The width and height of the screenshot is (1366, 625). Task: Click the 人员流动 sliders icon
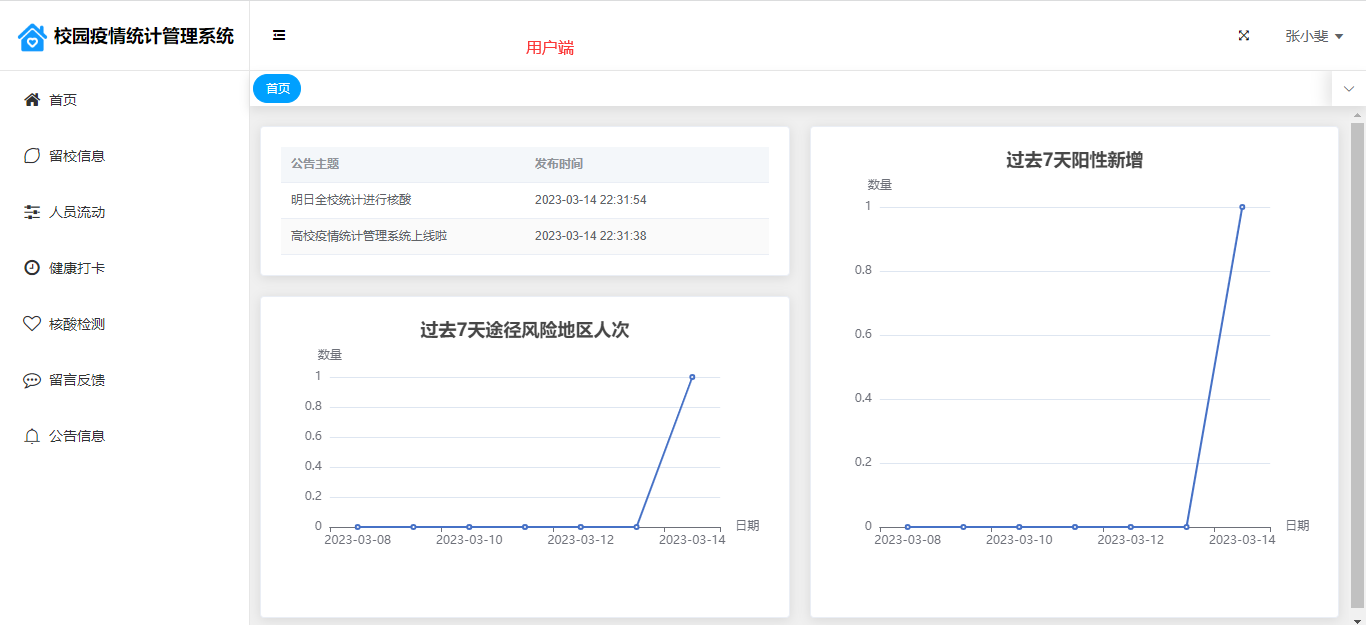32,212
